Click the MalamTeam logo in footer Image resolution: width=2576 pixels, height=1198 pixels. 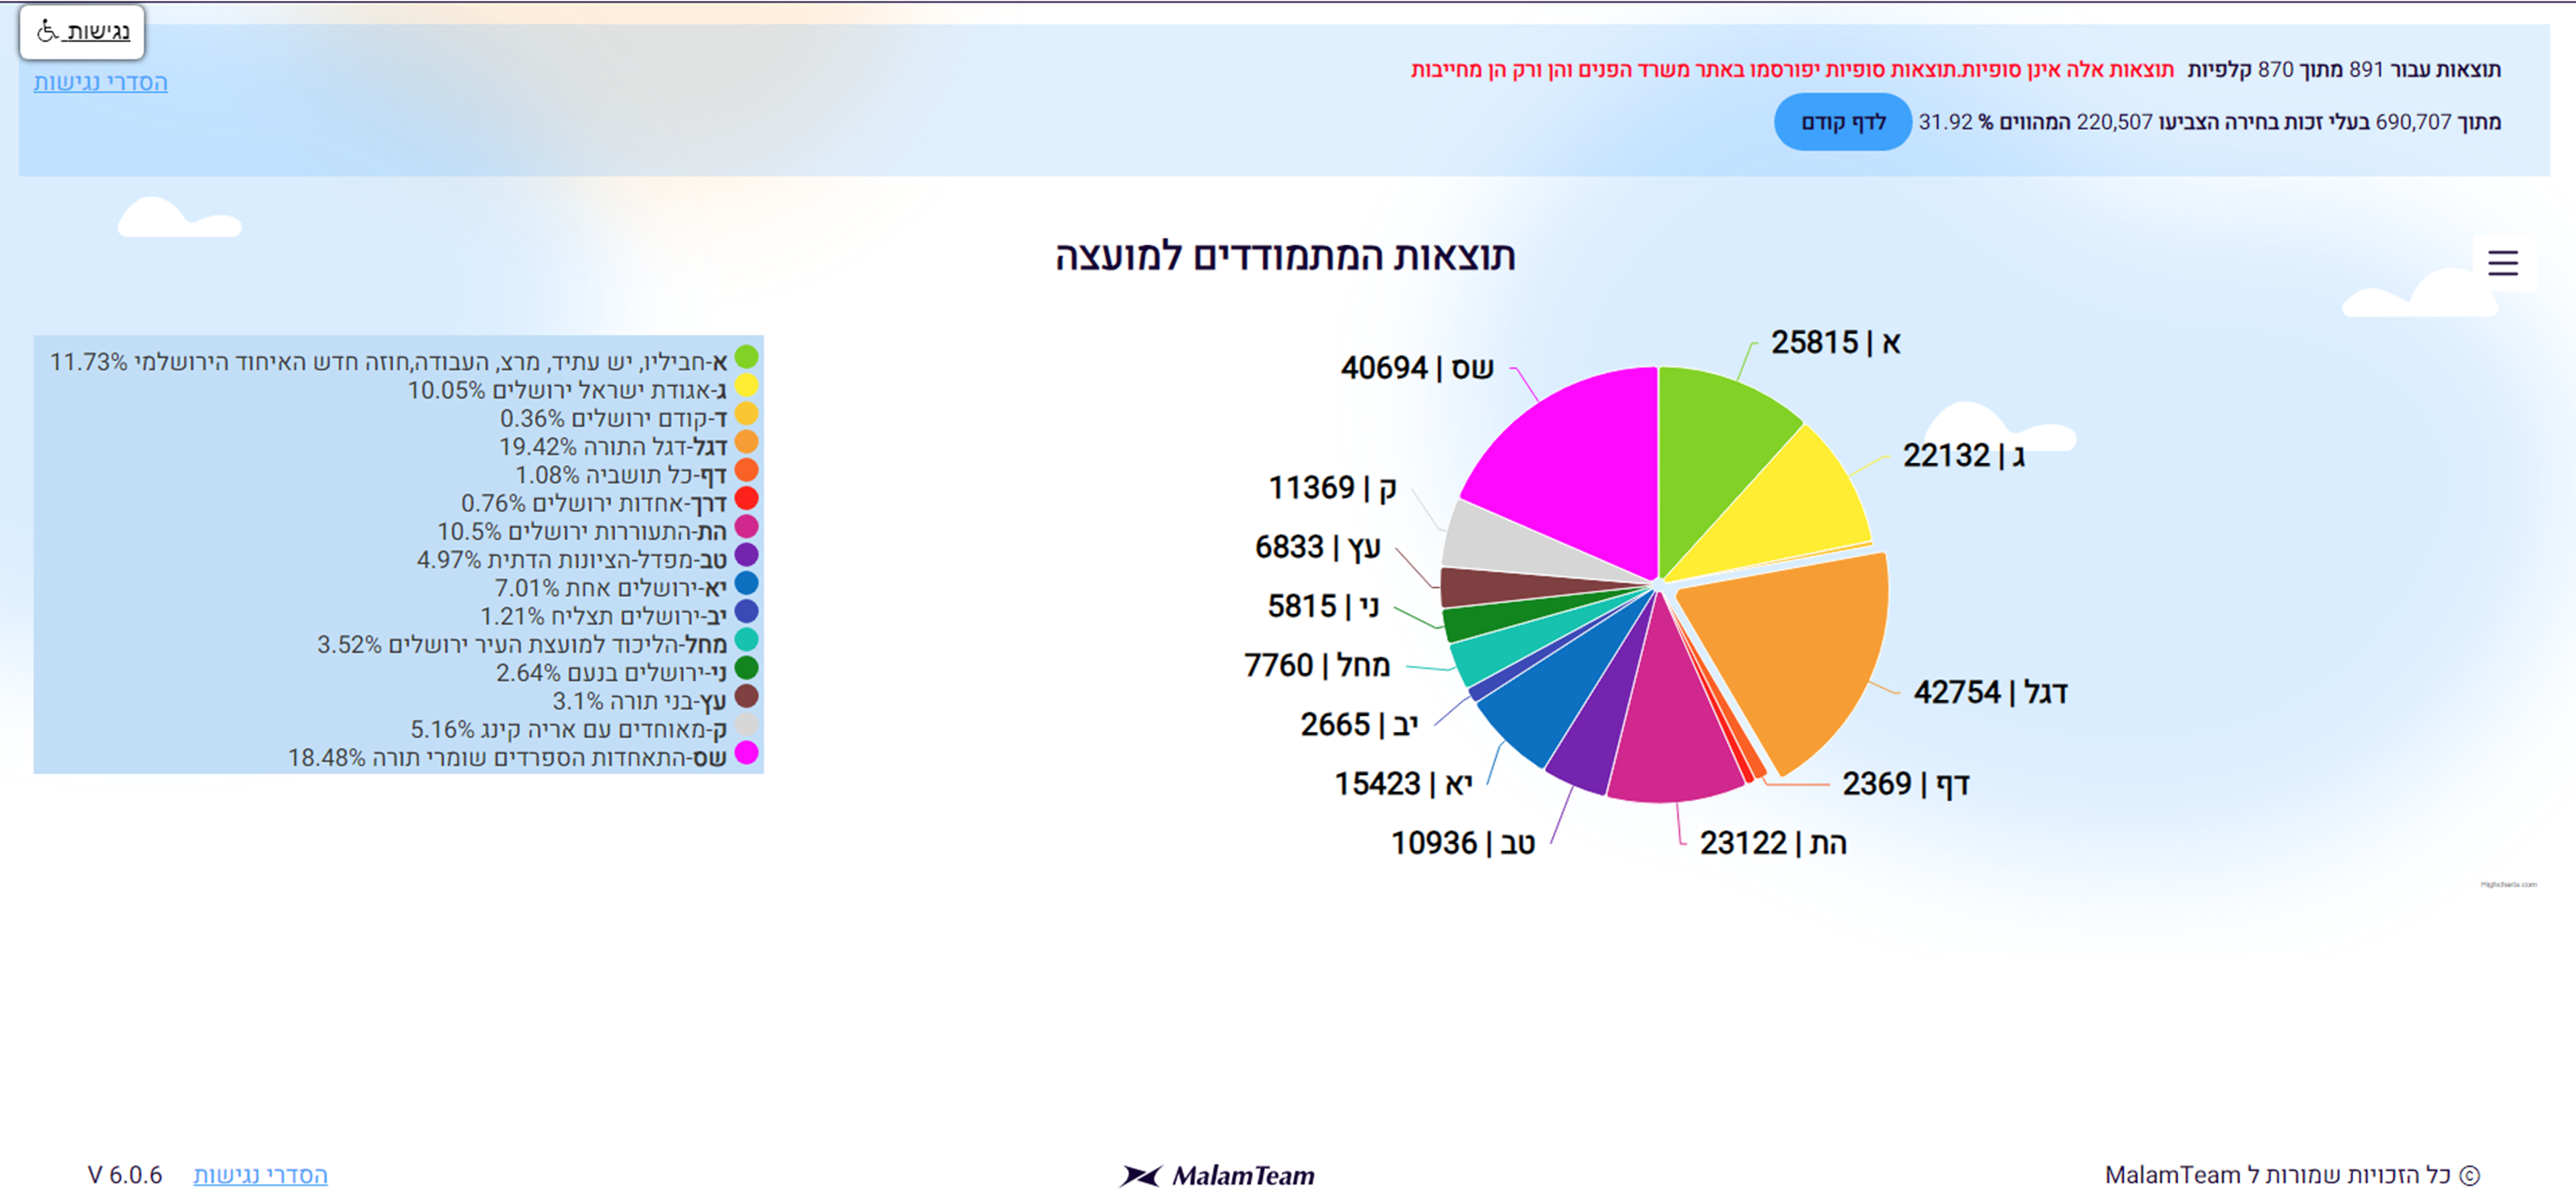[1217, 1175]
